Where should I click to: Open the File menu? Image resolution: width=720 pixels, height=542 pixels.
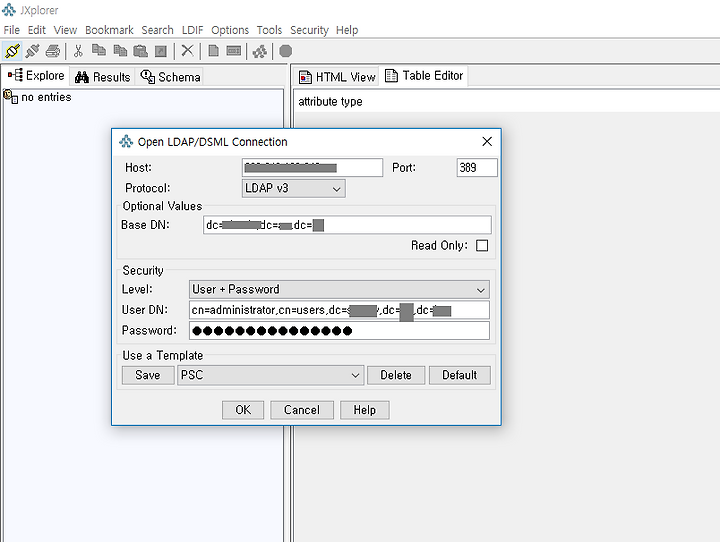point(11,30)
